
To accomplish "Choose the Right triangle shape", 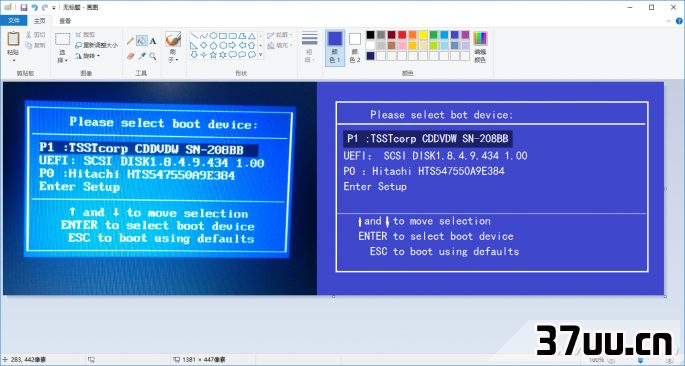I will pos(194,45).
